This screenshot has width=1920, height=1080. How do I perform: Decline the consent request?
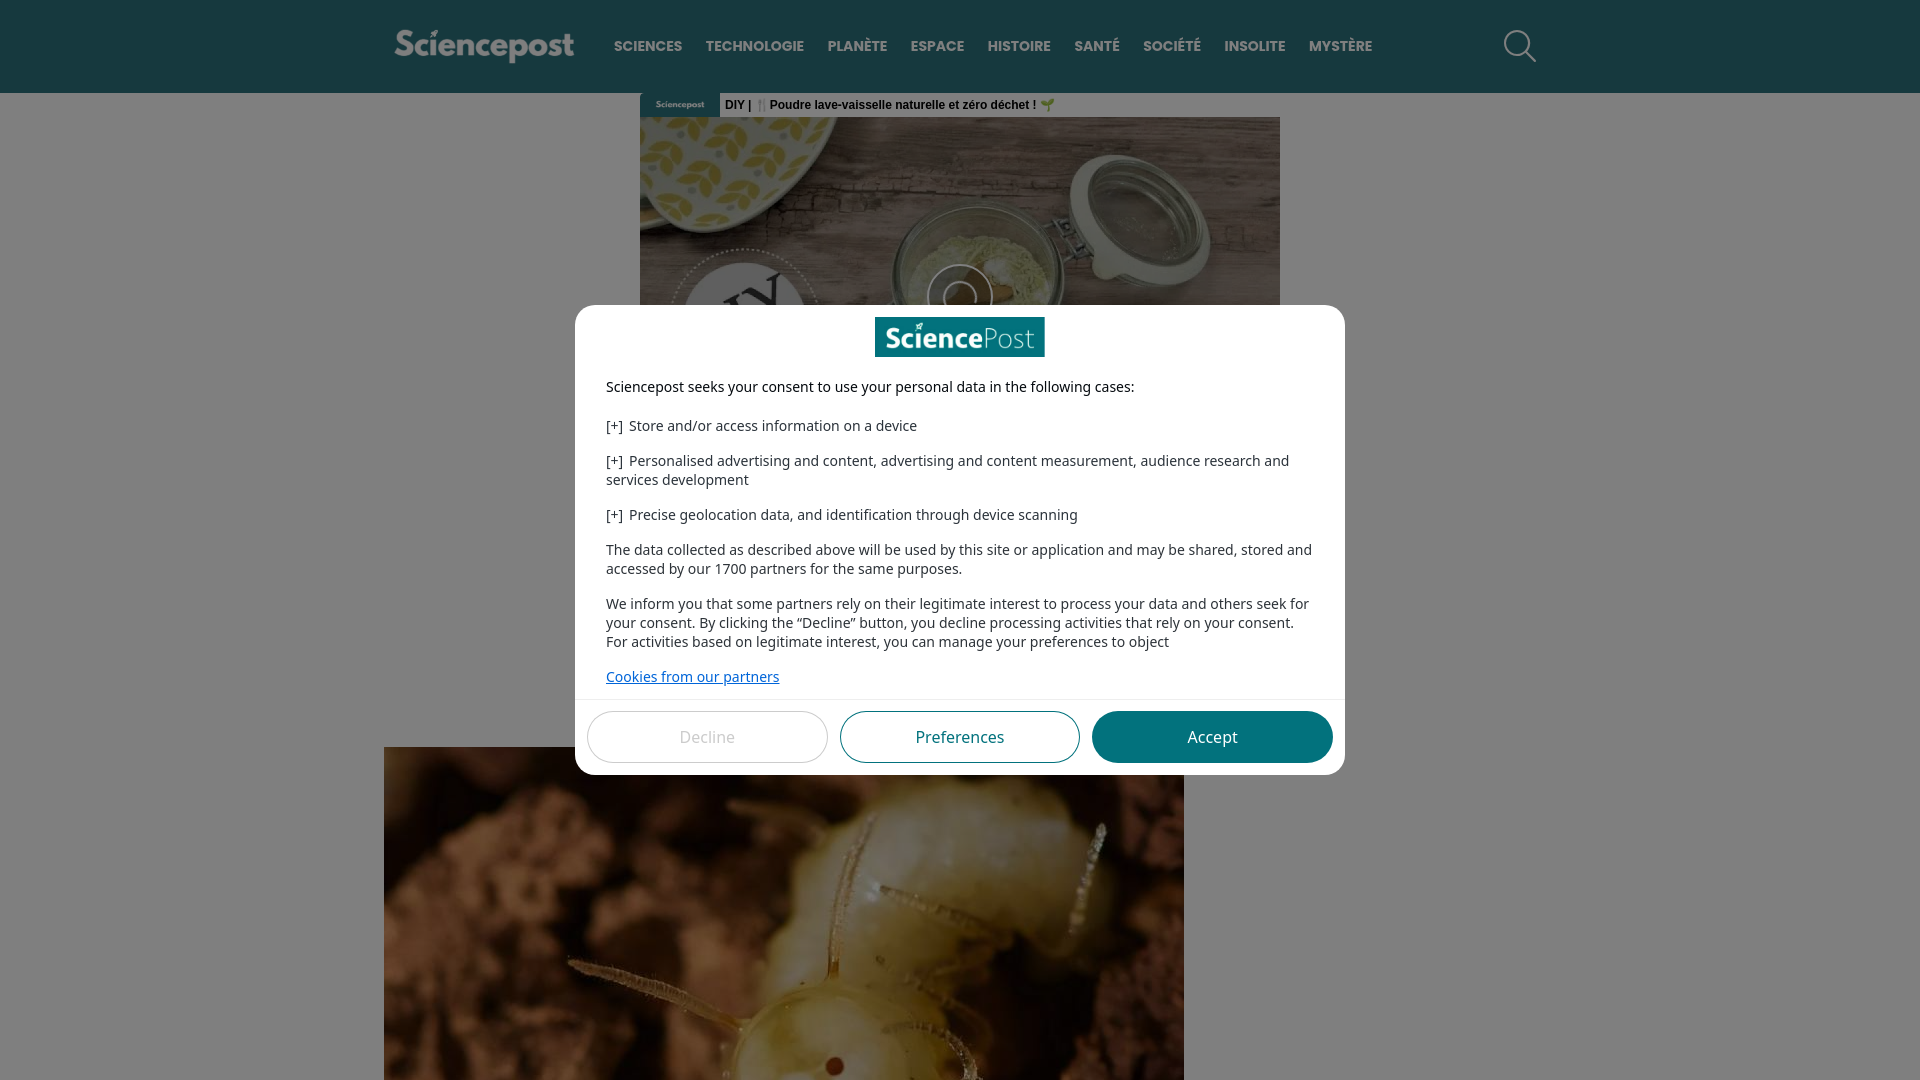(x=707, y=737)
